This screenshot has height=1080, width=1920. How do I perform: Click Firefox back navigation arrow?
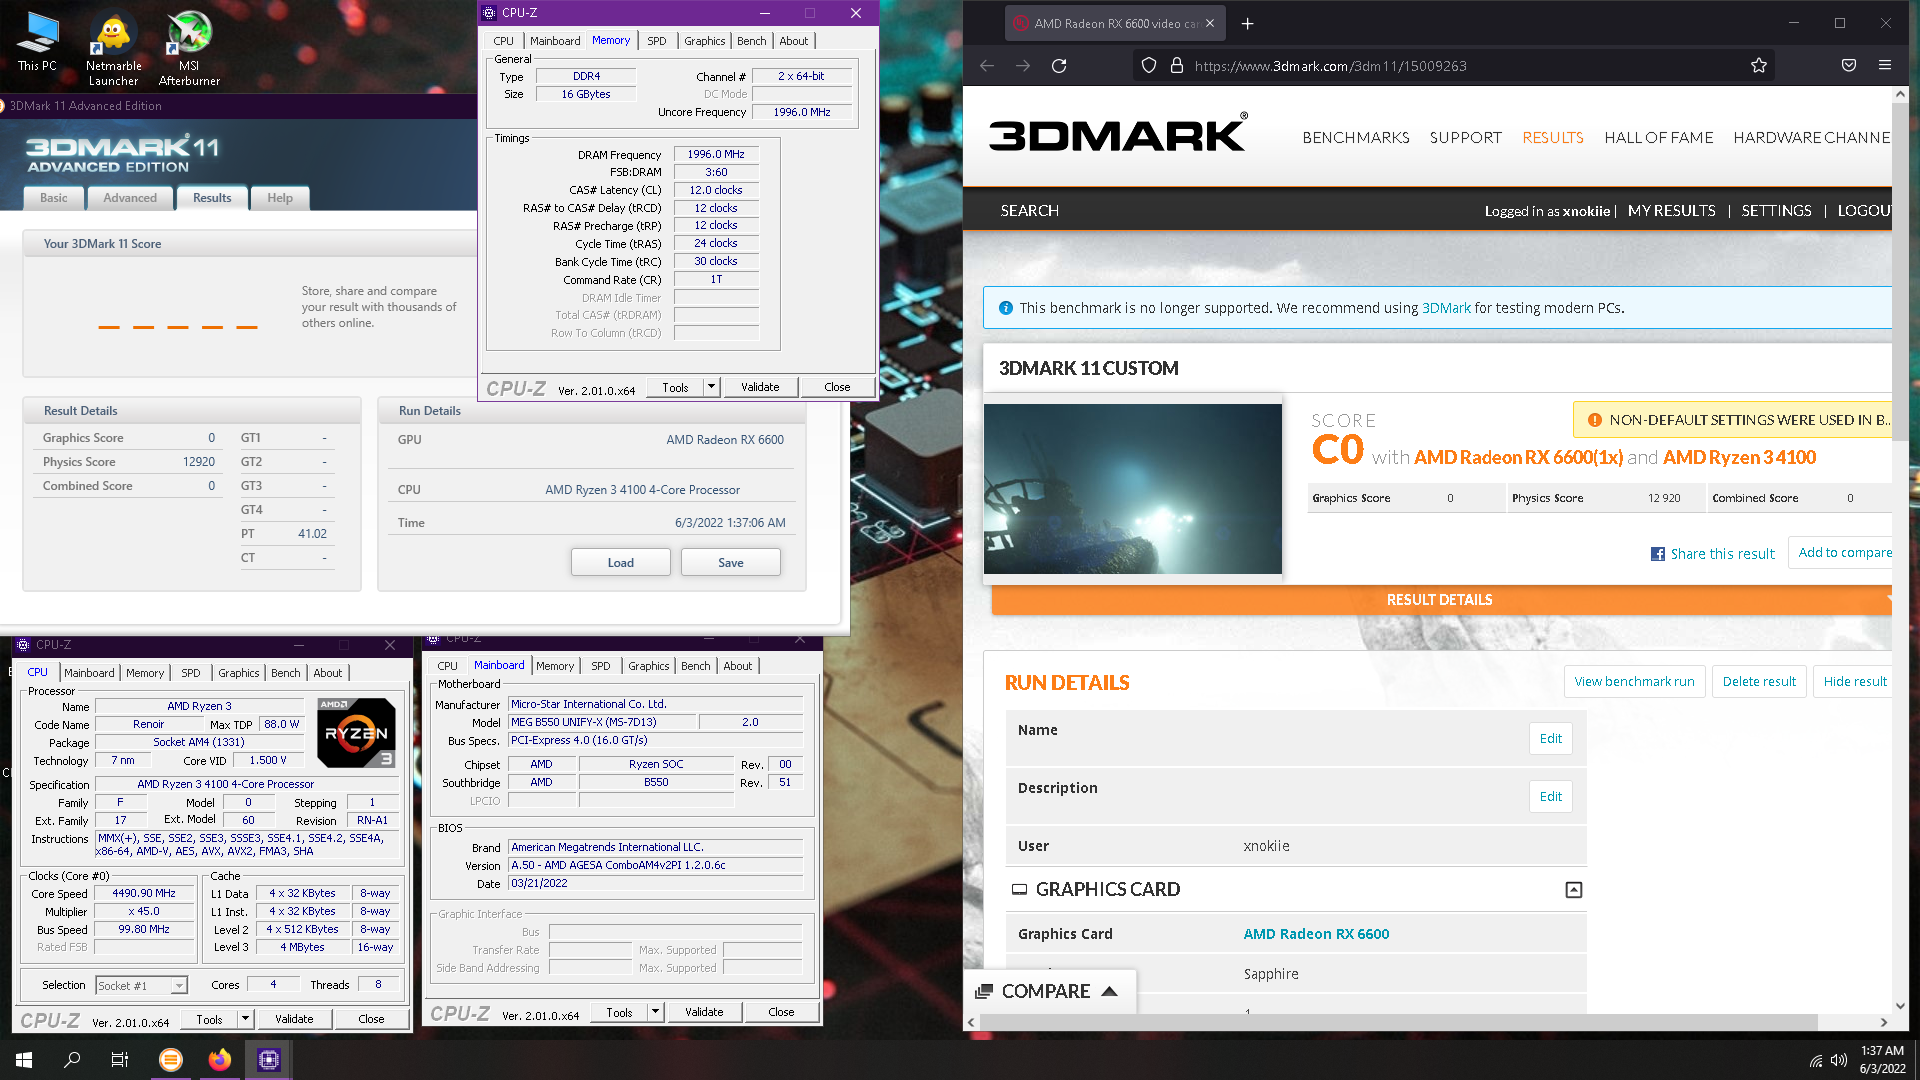987,66
